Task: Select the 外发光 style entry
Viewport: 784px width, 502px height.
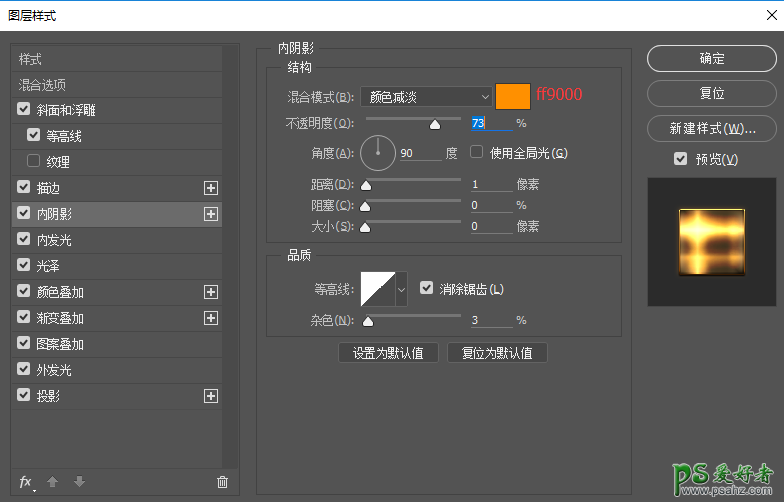Action: click(x=54, y=370)
